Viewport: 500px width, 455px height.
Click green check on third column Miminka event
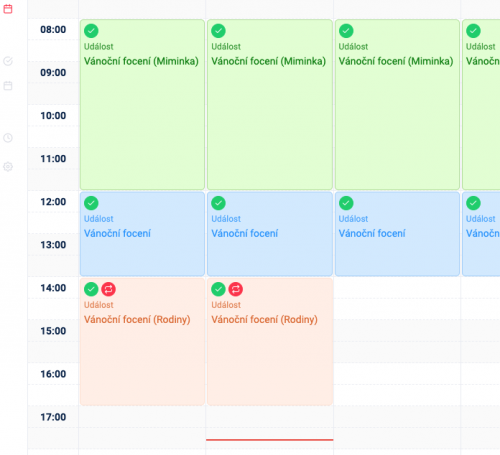346,31
